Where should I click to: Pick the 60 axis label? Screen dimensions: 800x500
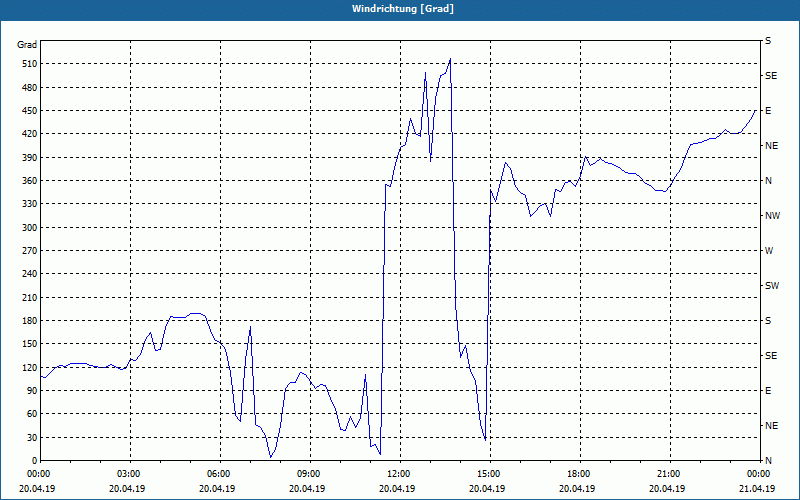click(x=31, y=414)
